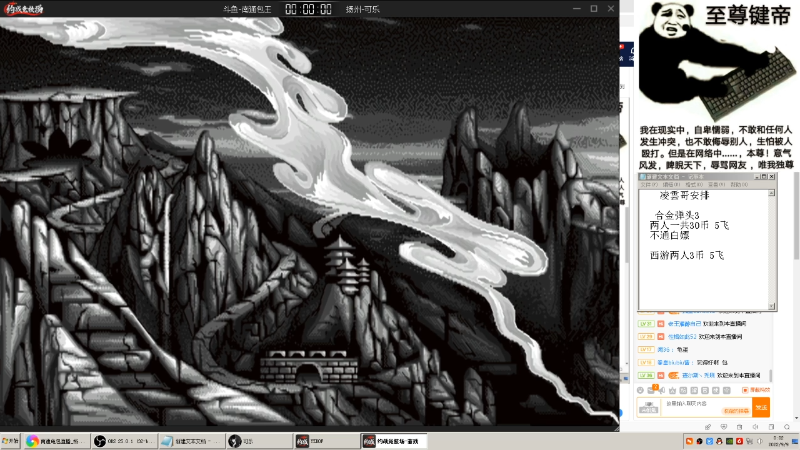Screen dimensions: 800x450
Task: Switch to the colorful browser taskbar item
Action: [56, 441]
